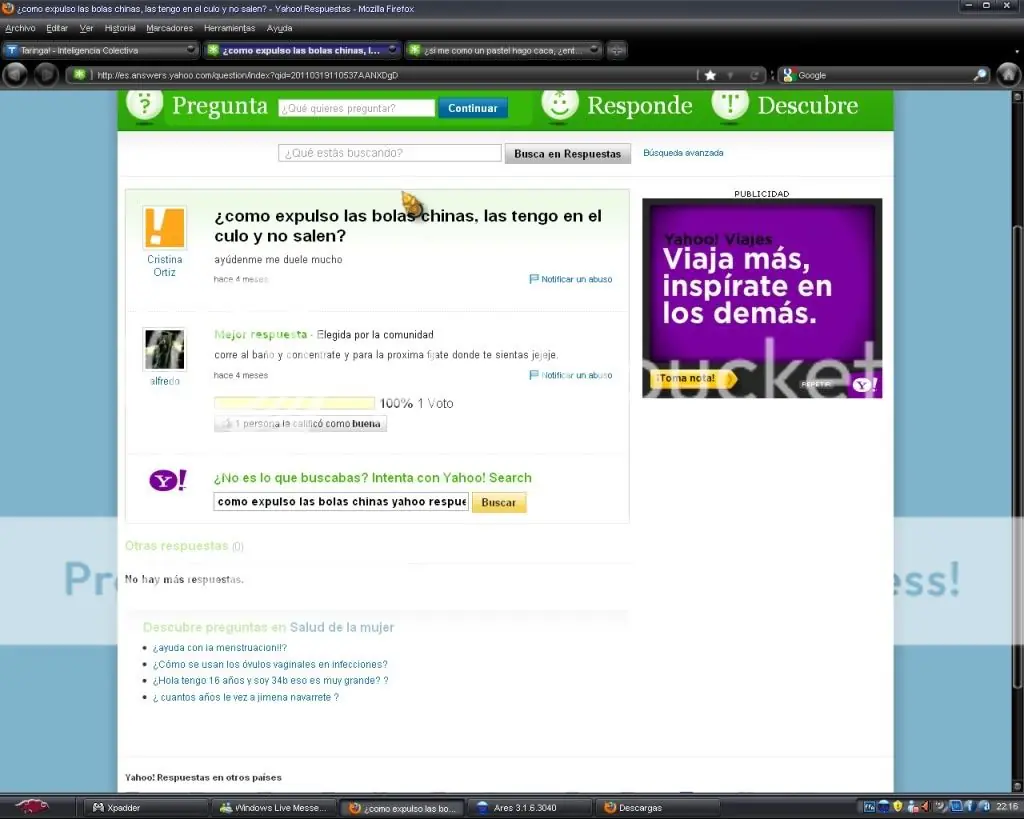Click the Busca en Respuestas button
Screen dimensions: 1024x819
tap(568, 153)
